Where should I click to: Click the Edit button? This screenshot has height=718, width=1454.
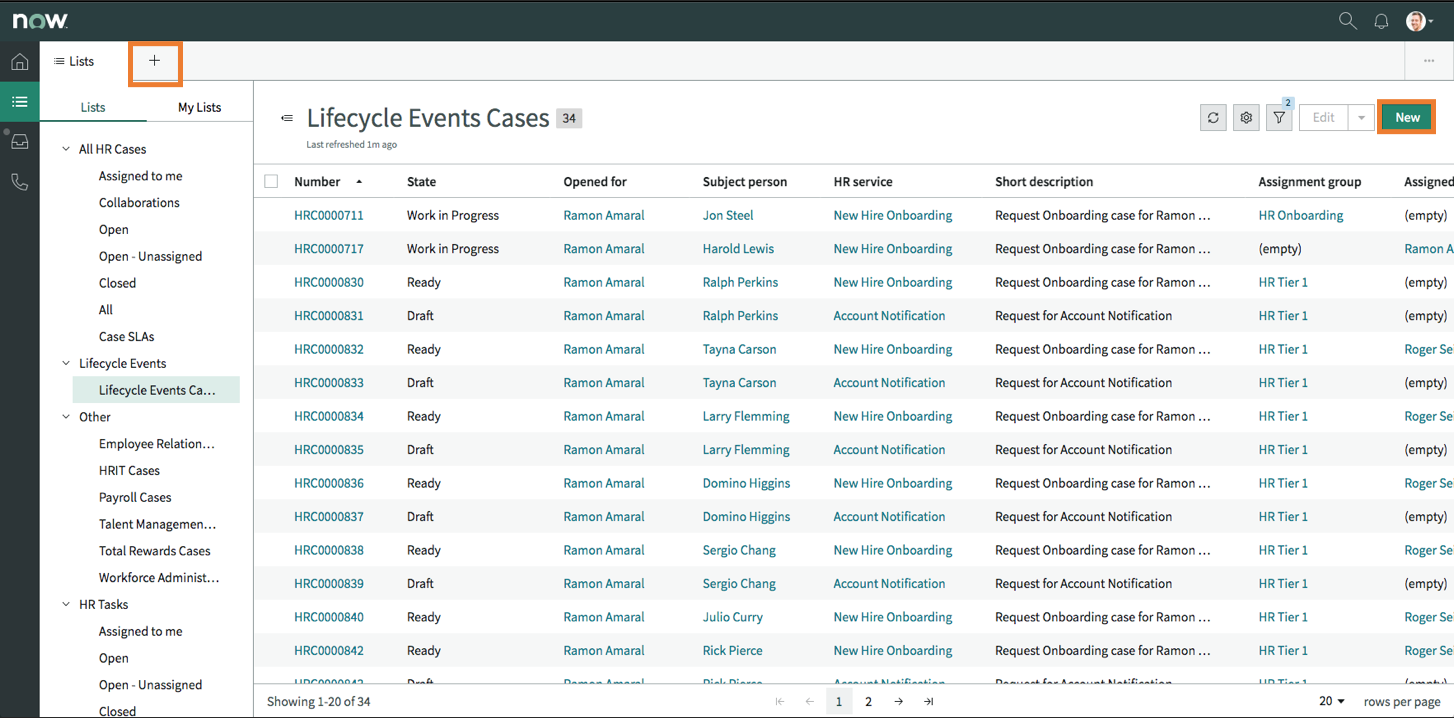point(1323,118)
